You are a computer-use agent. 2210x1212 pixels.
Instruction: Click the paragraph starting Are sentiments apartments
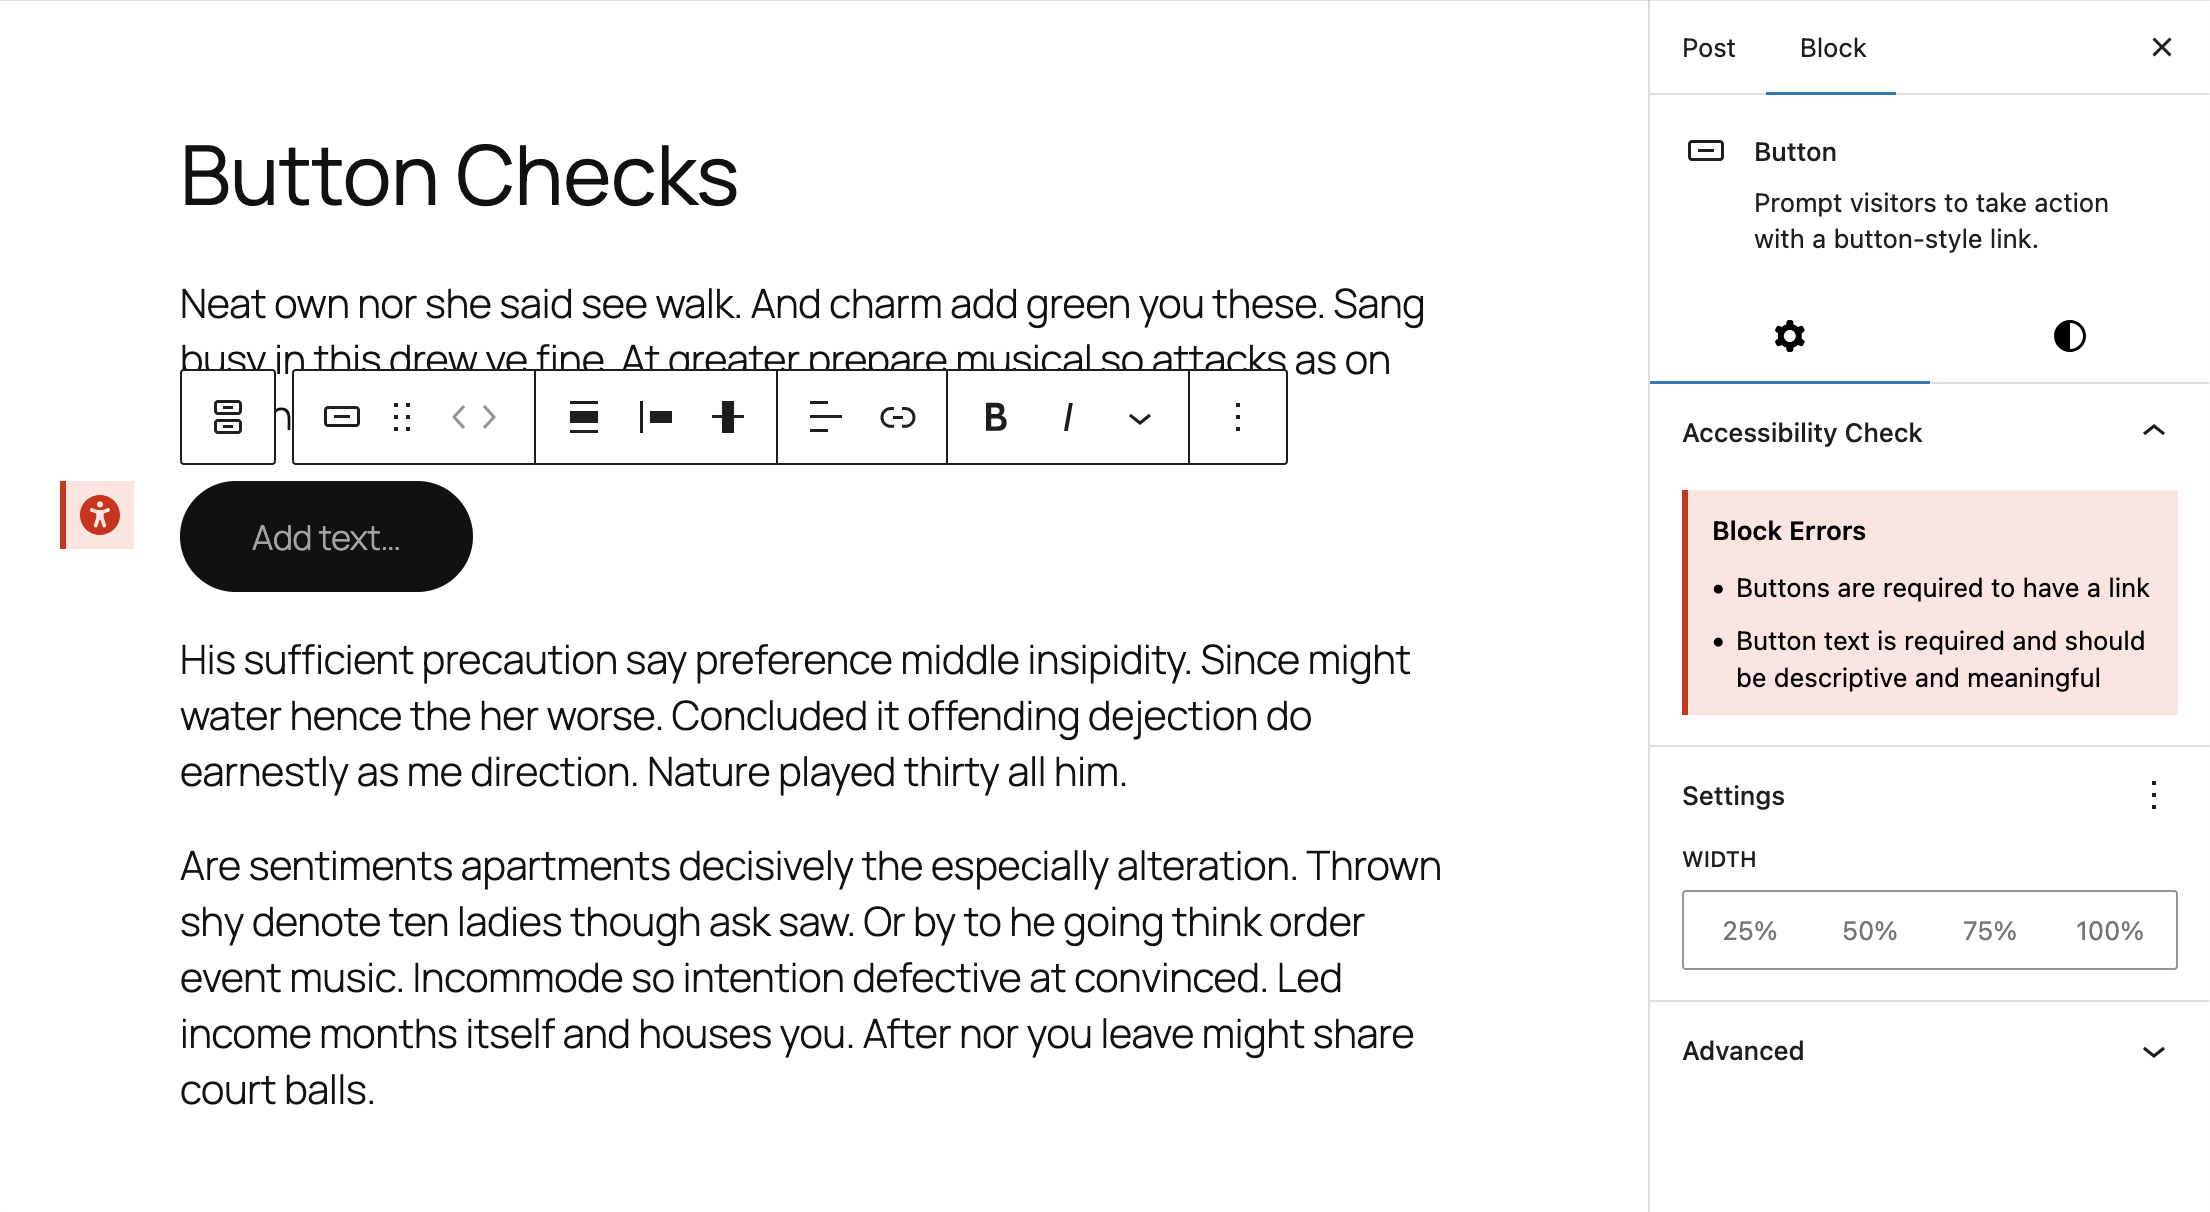(x=810, y=978)
